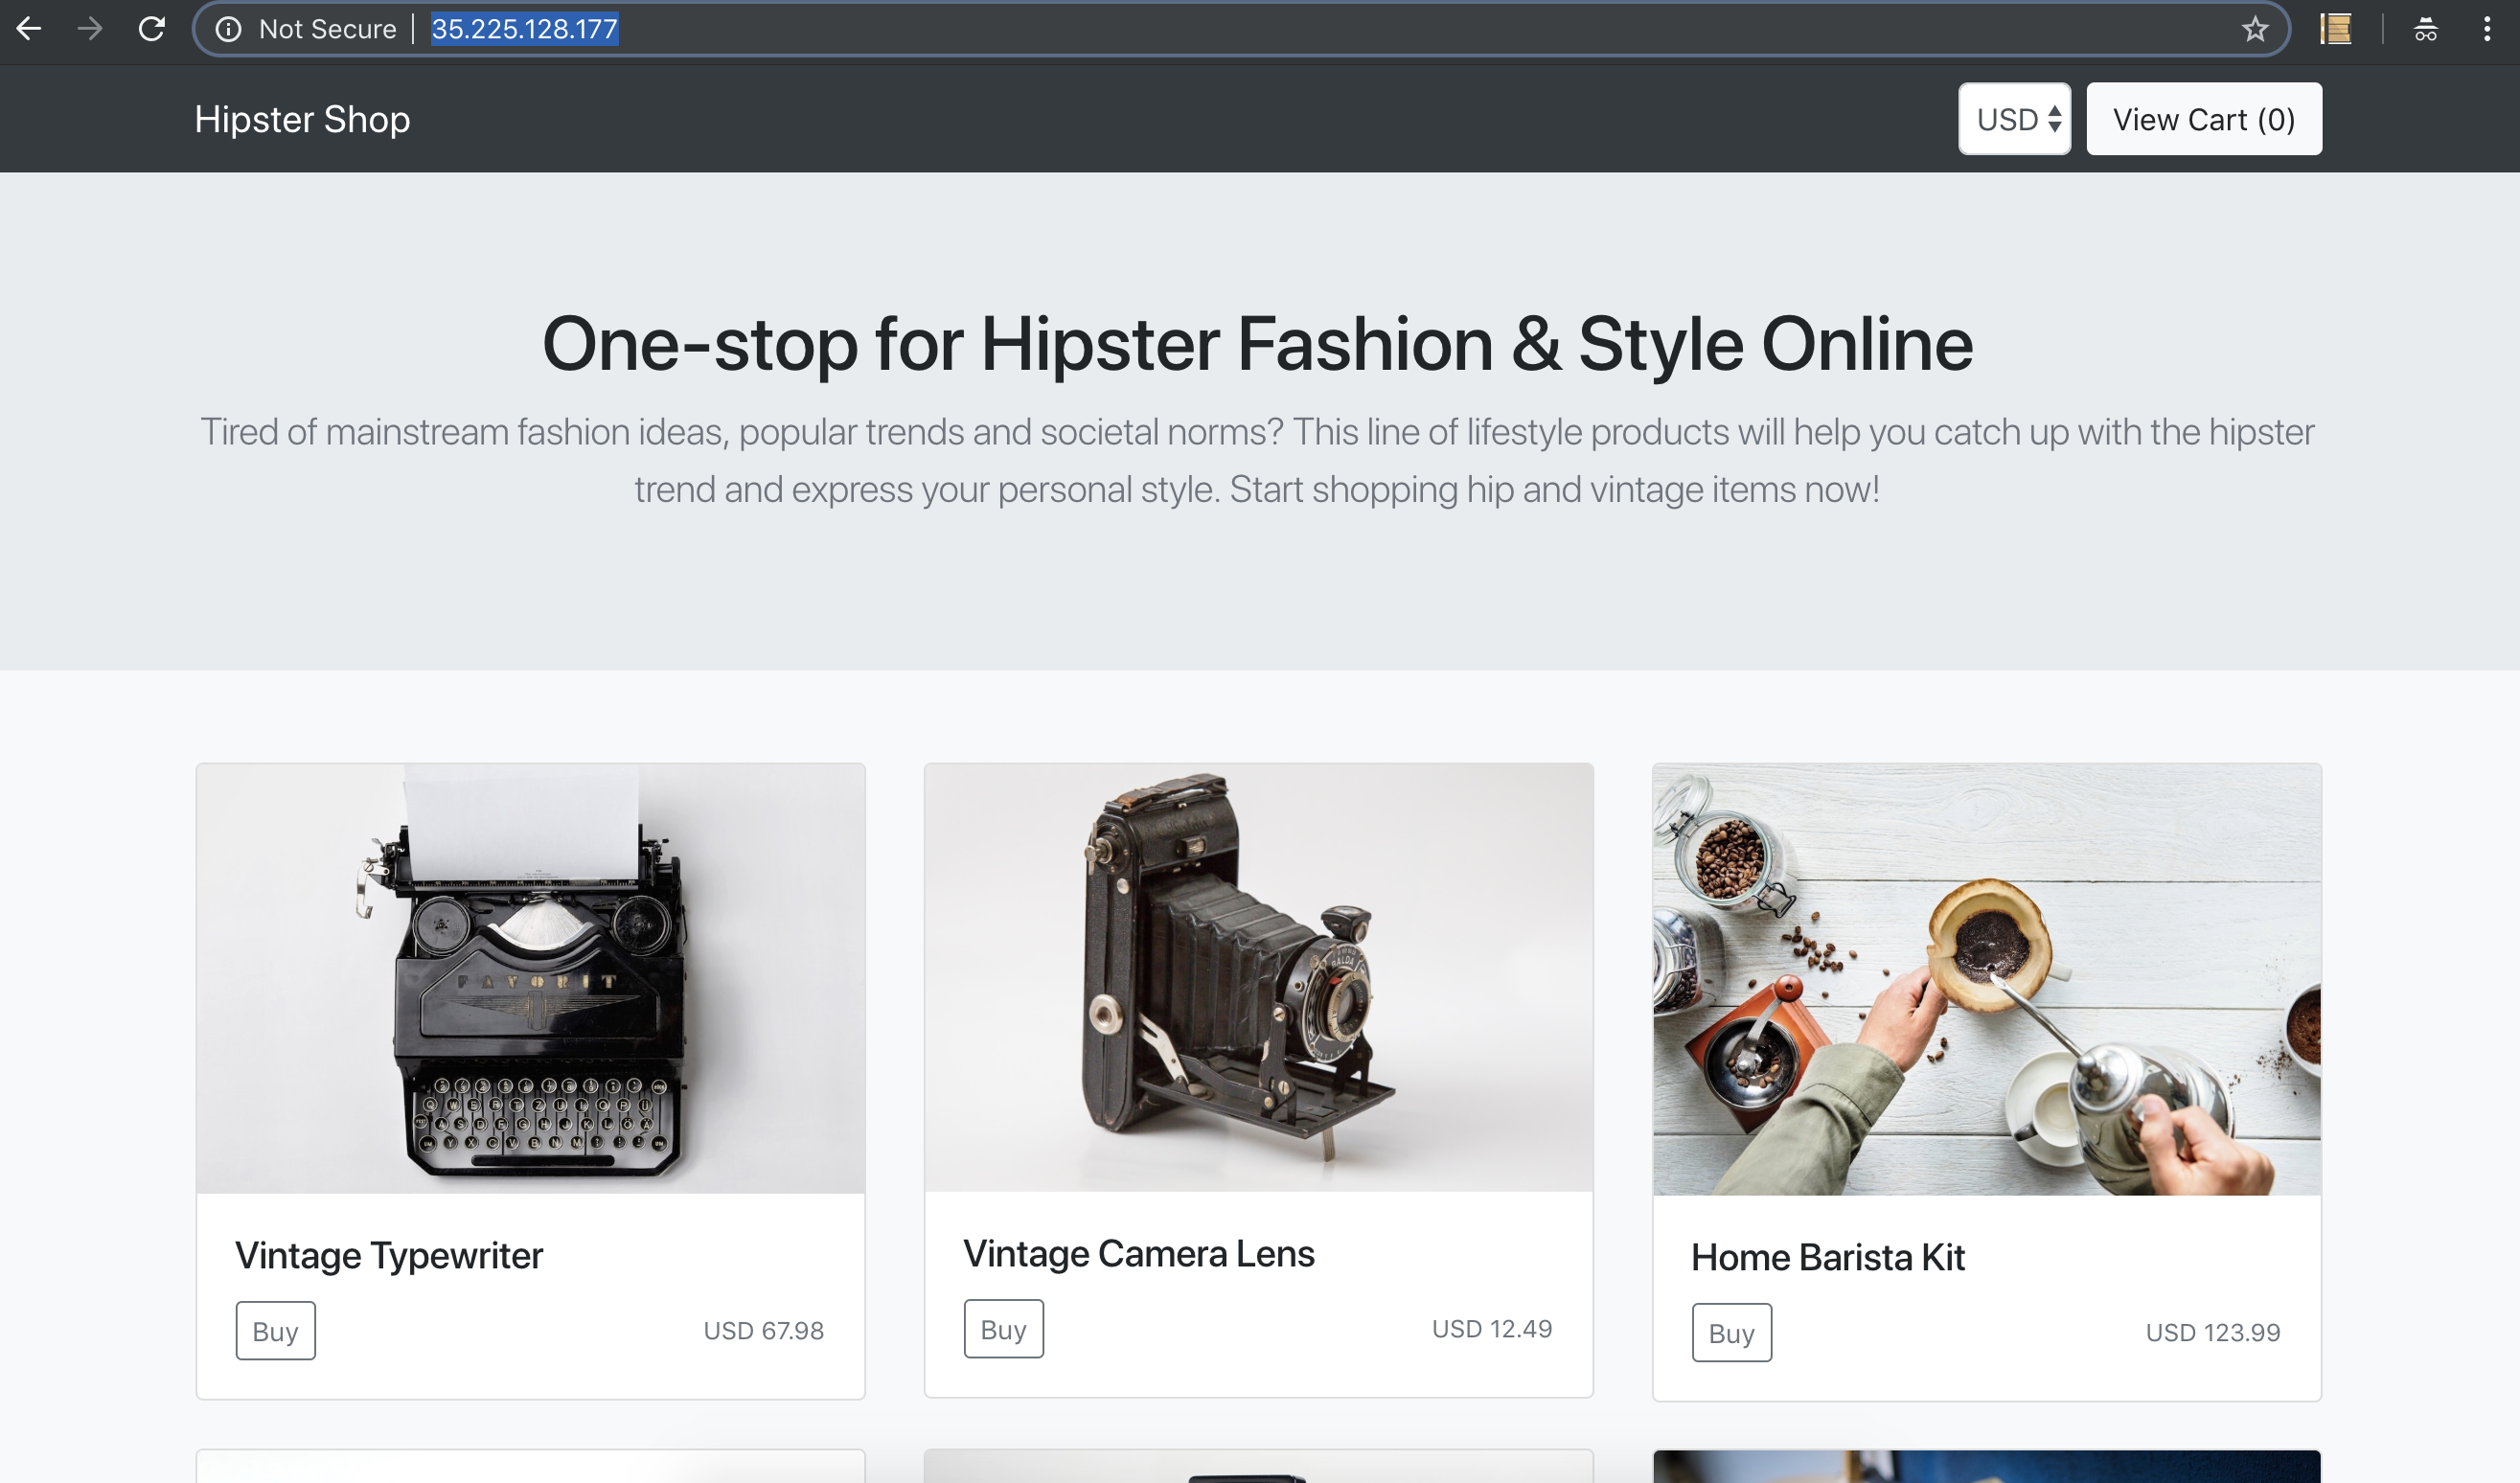2520x1483 pixels.
Task: Click the browser forward arrow
Action: (90, 29)
